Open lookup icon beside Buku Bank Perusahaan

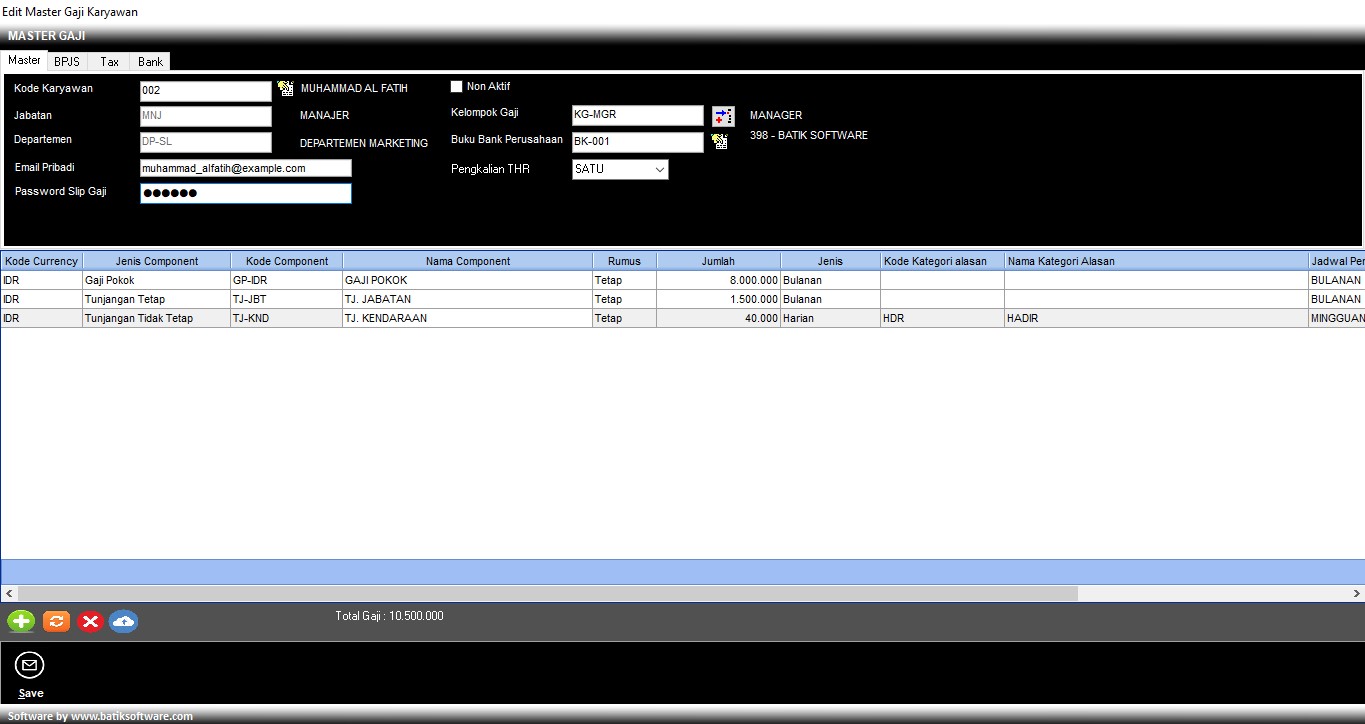click(718, 142)
